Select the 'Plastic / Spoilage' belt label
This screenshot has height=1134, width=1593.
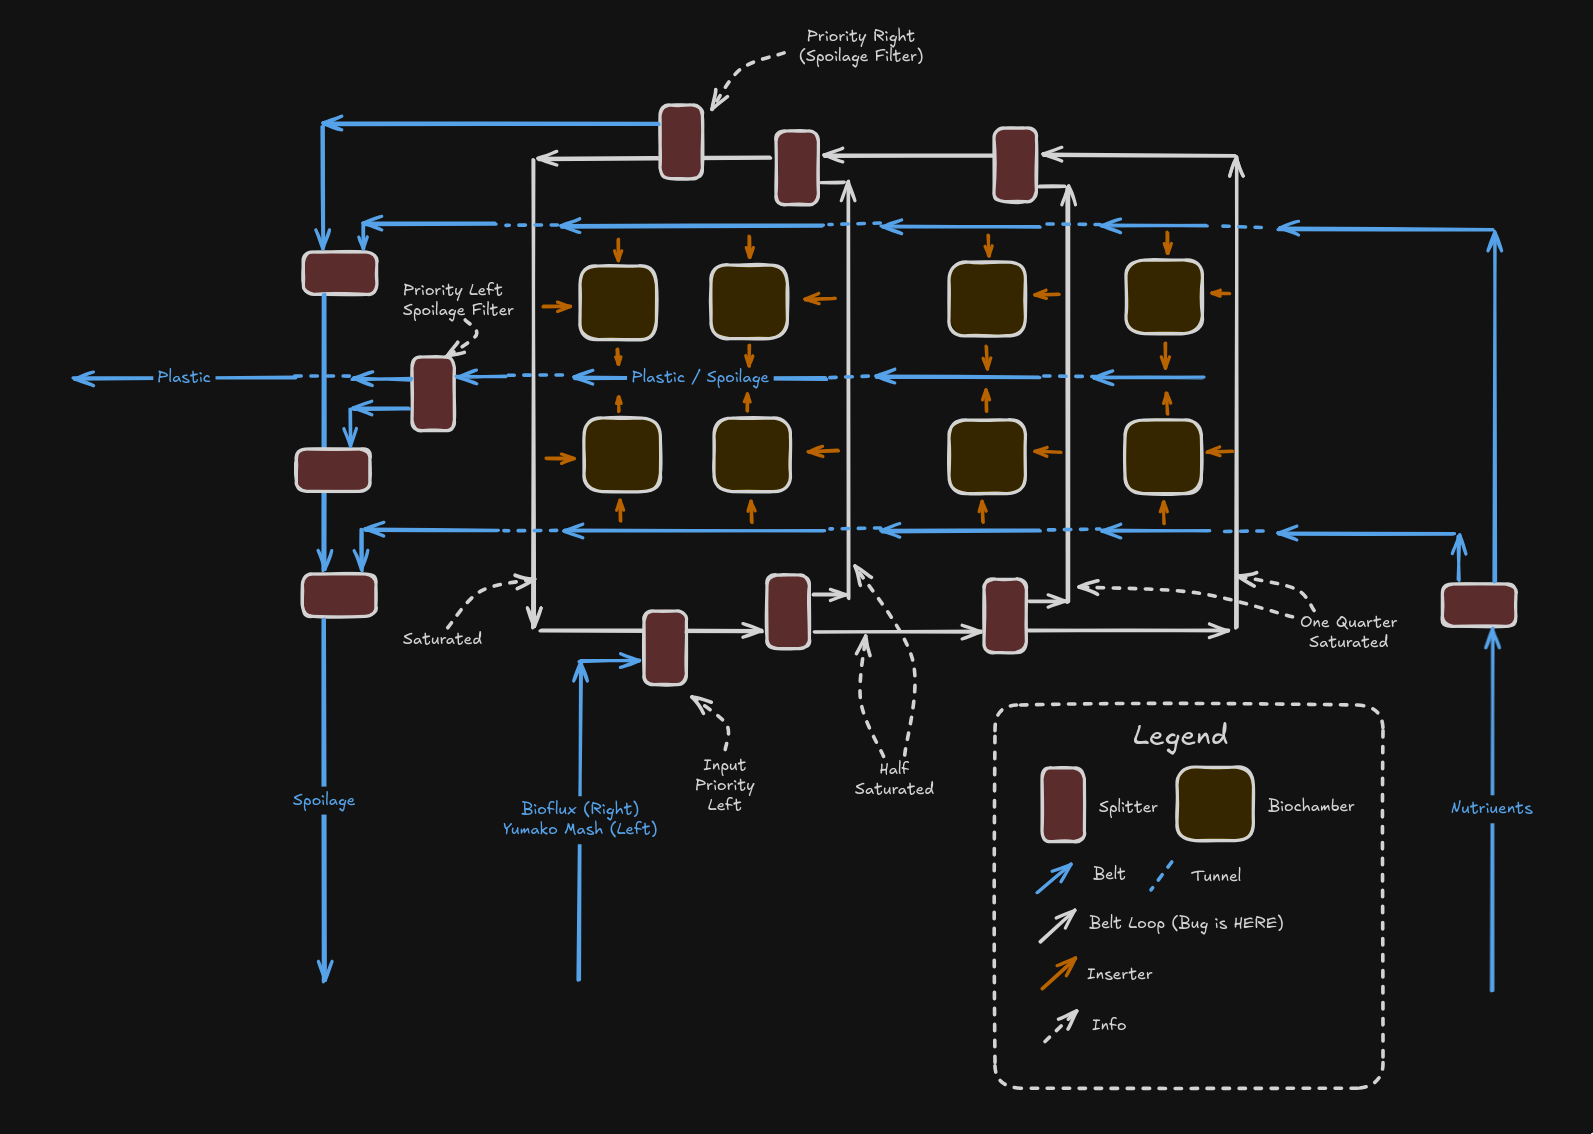[x=700, y=377]
